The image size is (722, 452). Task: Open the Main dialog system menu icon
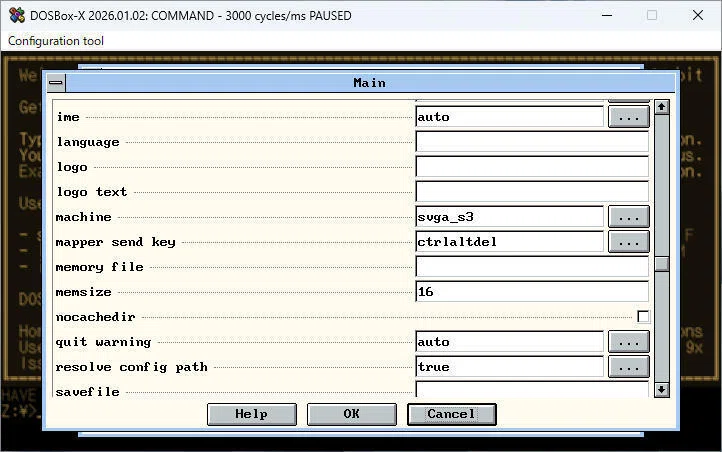coord(56,83)
